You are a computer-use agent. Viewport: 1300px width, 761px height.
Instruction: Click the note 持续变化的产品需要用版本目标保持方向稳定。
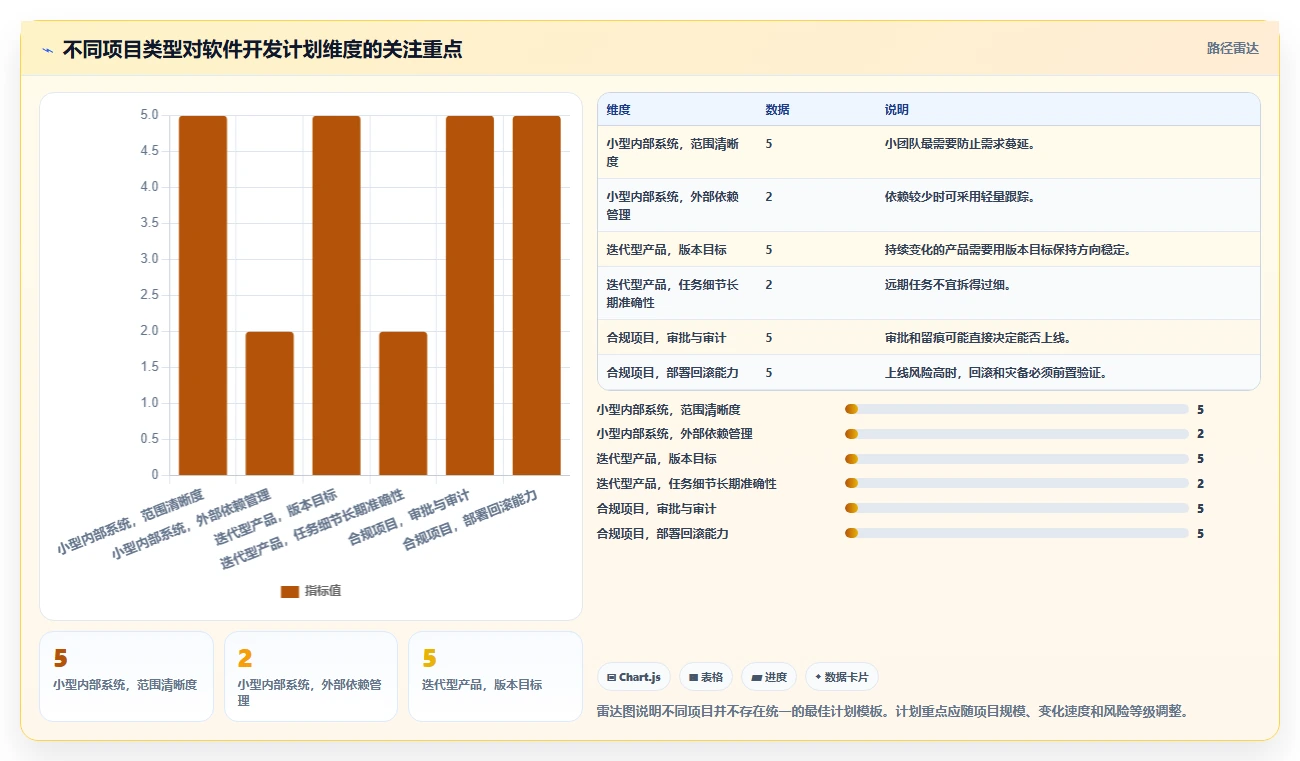click(1008, 250)
